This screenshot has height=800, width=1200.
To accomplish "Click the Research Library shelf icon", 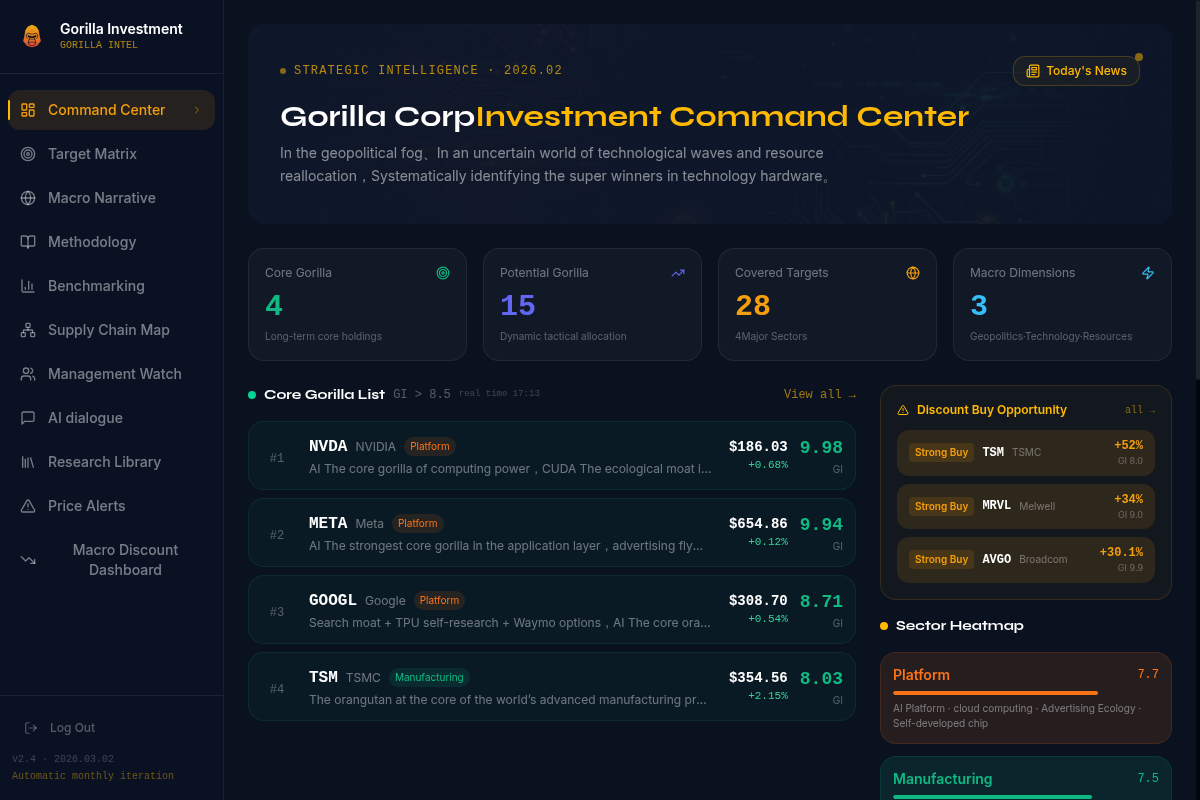I will click(28, 462).
